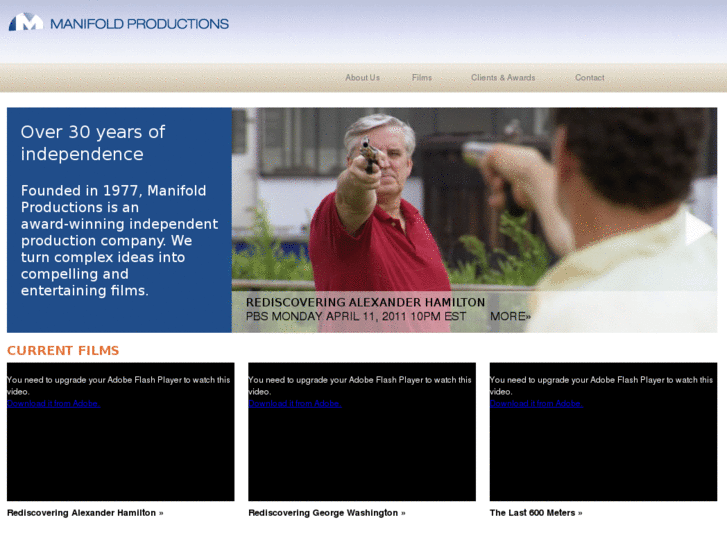Open The Last 600 Meters » link
The width and height of the screenshot is (727, 545).
click(536, 513)
